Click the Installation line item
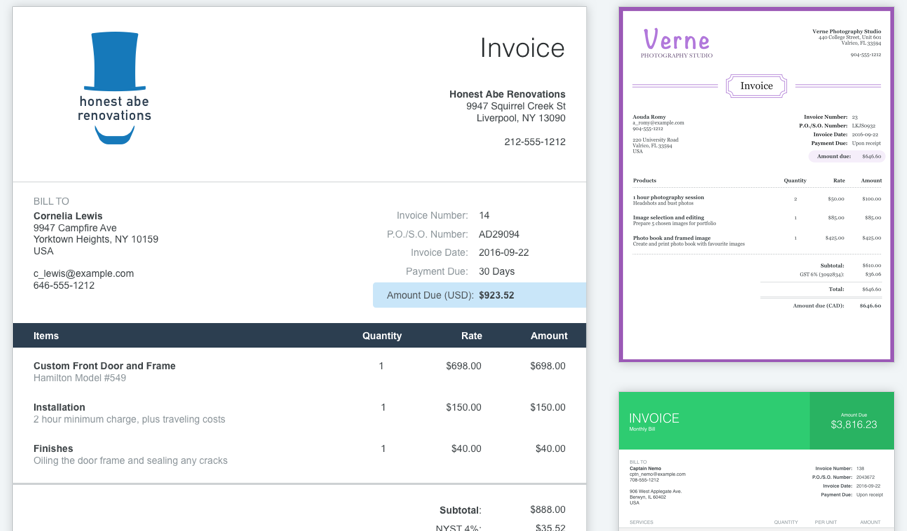 (x=59, y=407)
